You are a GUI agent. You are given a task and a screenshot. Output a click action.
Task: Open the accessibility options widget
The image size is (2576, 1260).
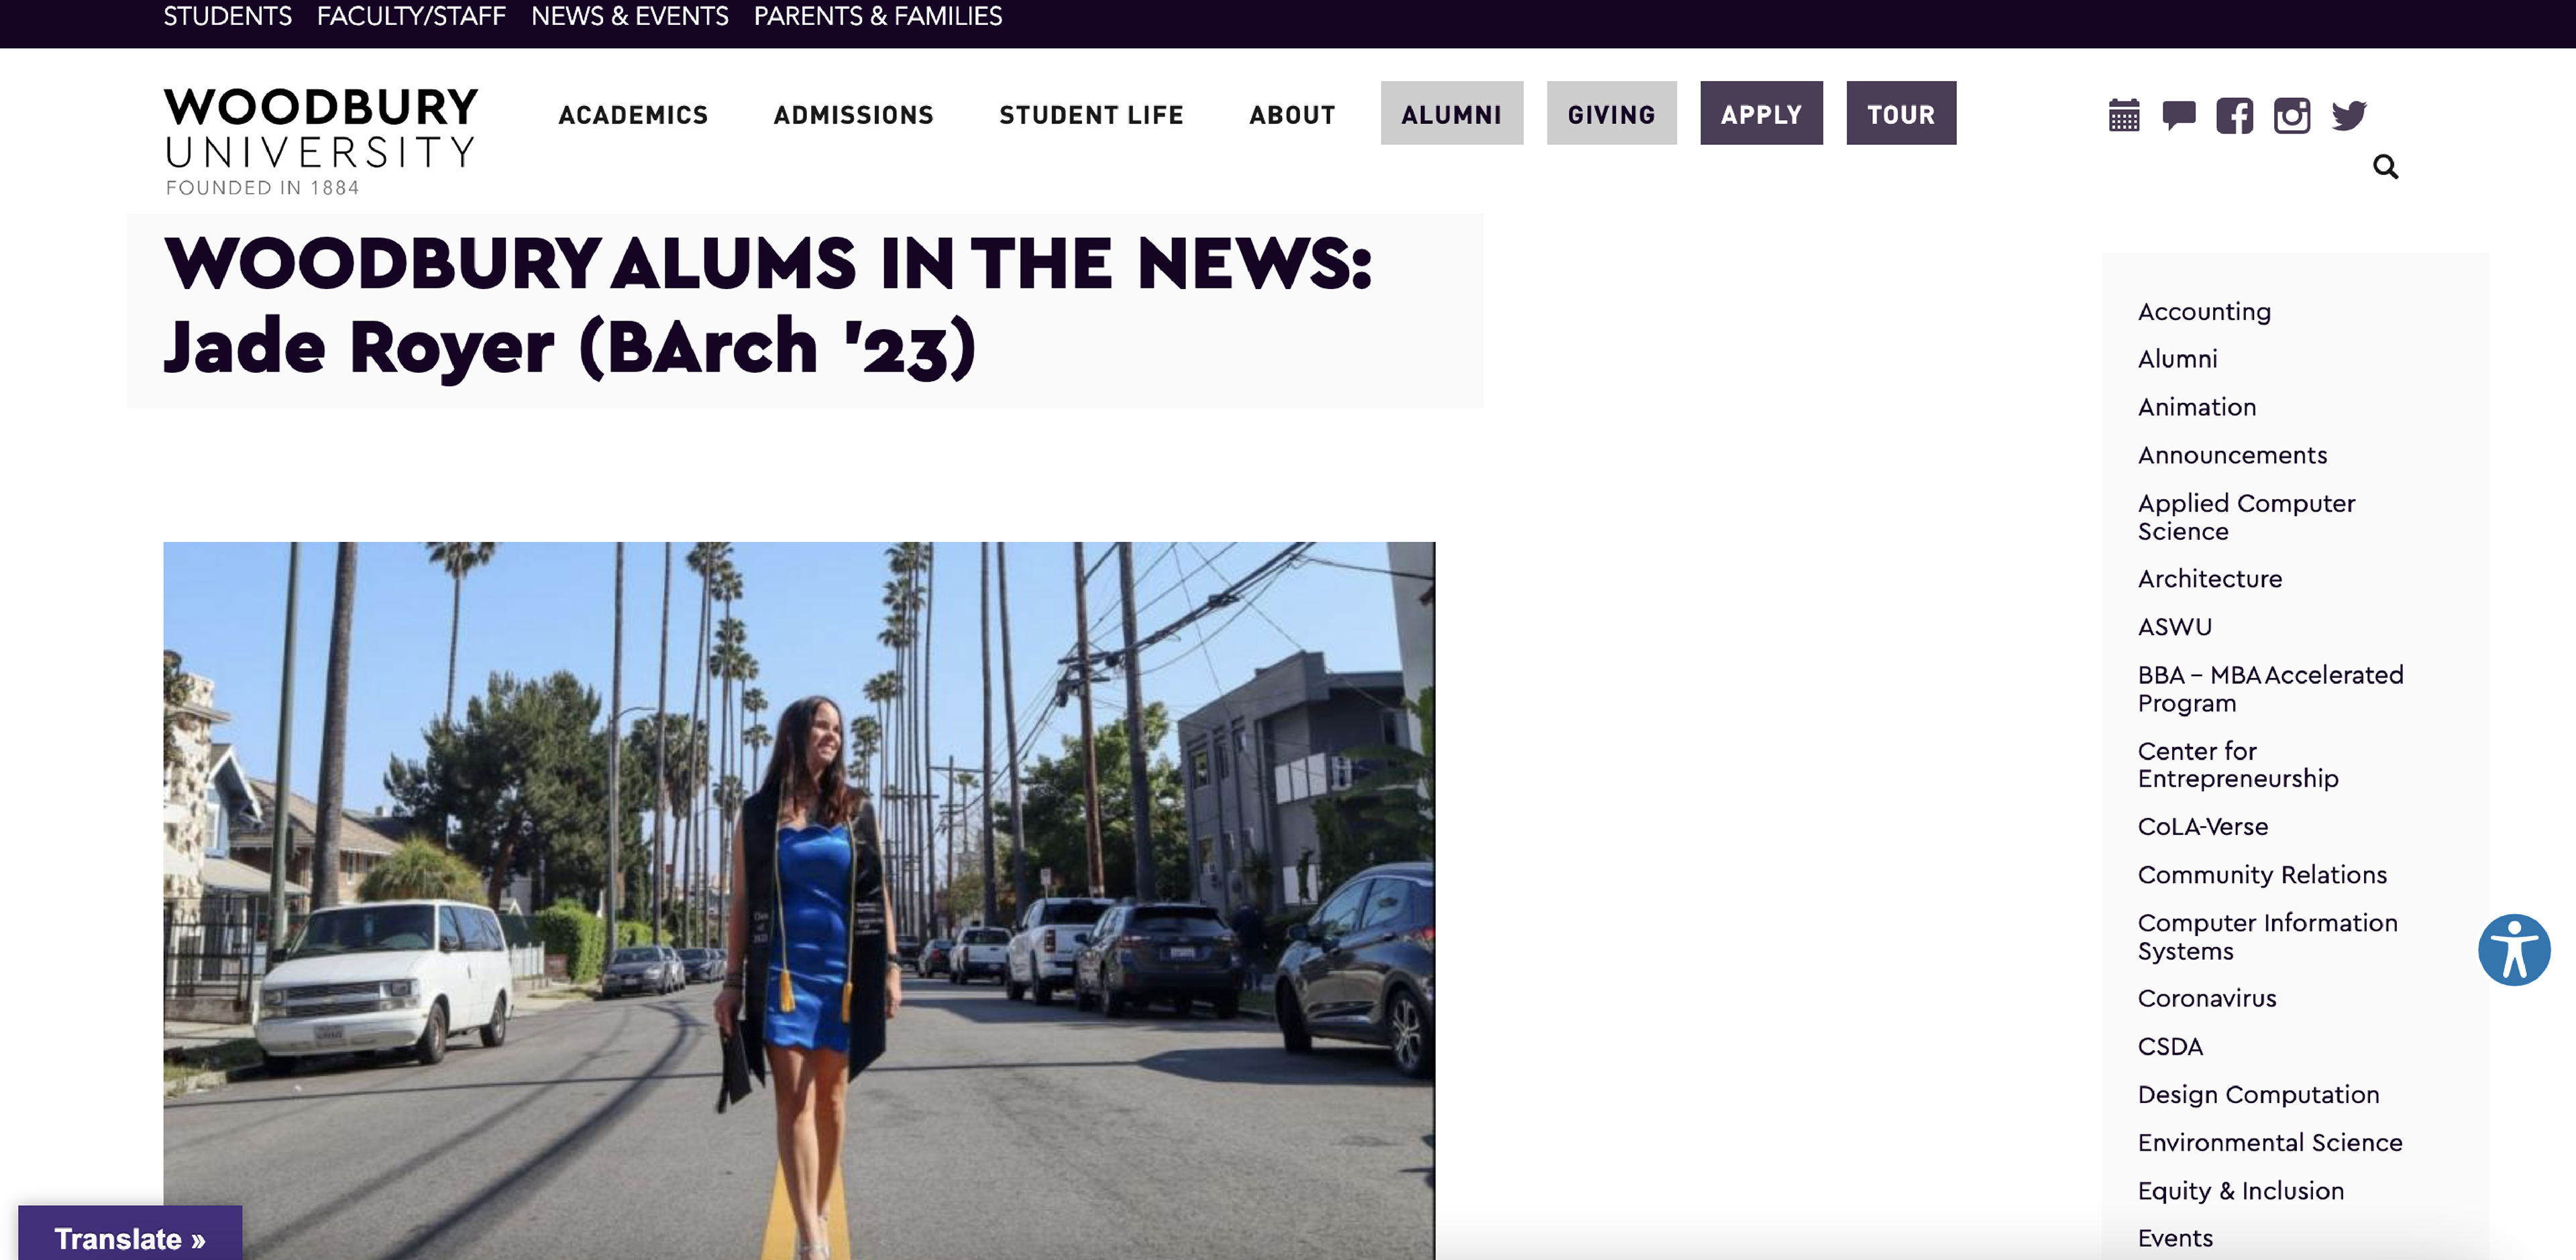2514,950
